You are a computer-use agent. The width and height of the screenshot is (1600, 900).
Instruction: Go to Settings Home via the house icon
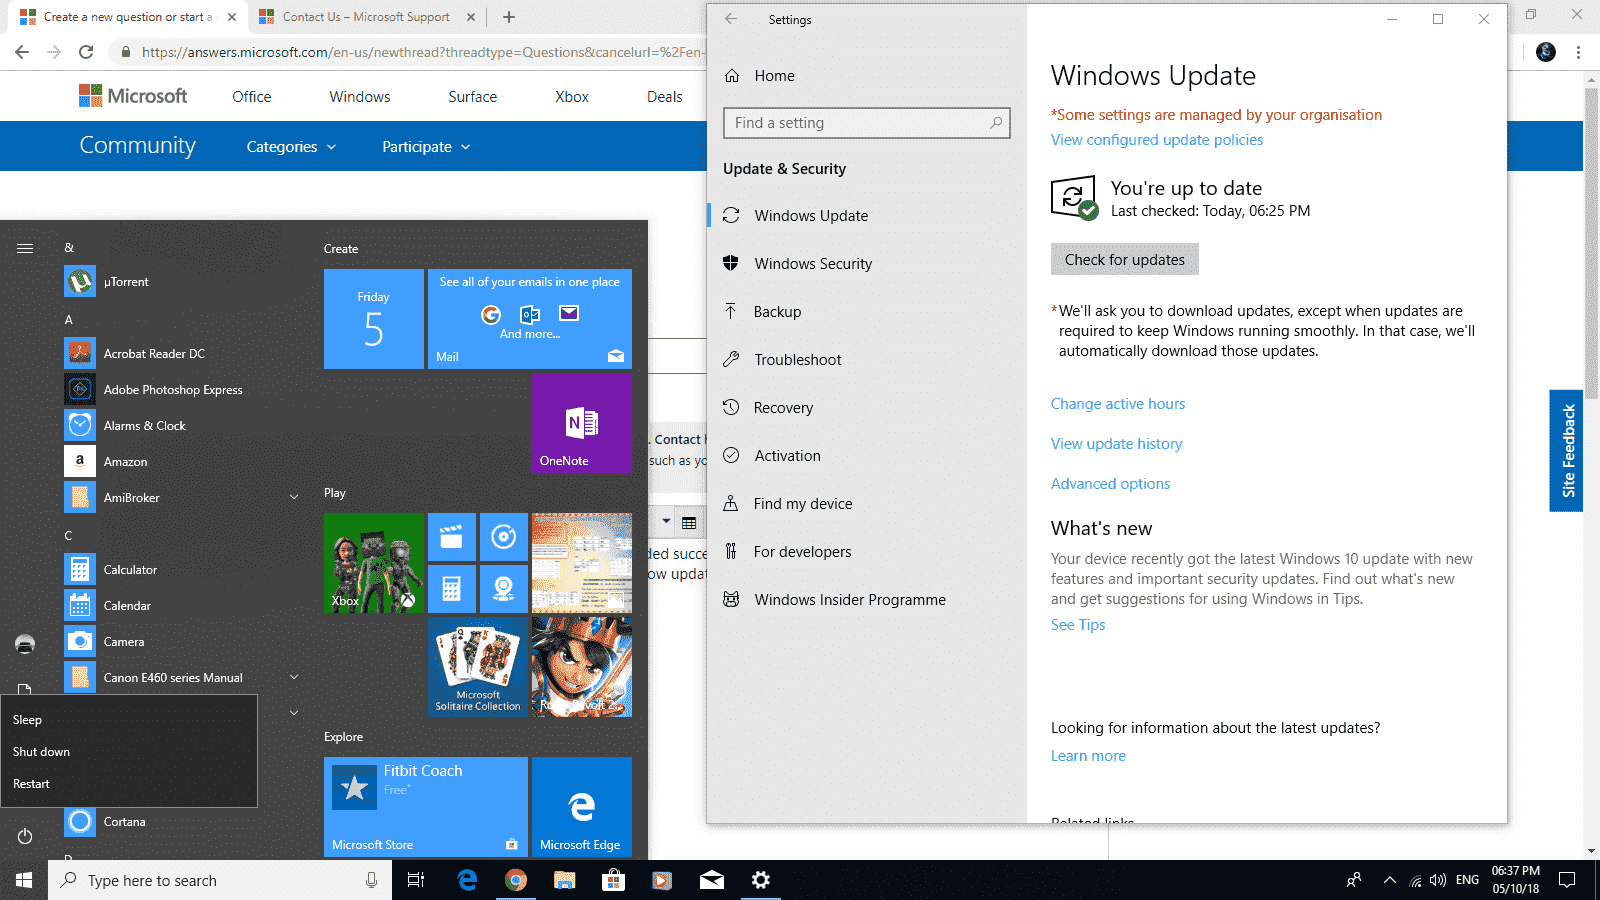[x=732, y=75]
